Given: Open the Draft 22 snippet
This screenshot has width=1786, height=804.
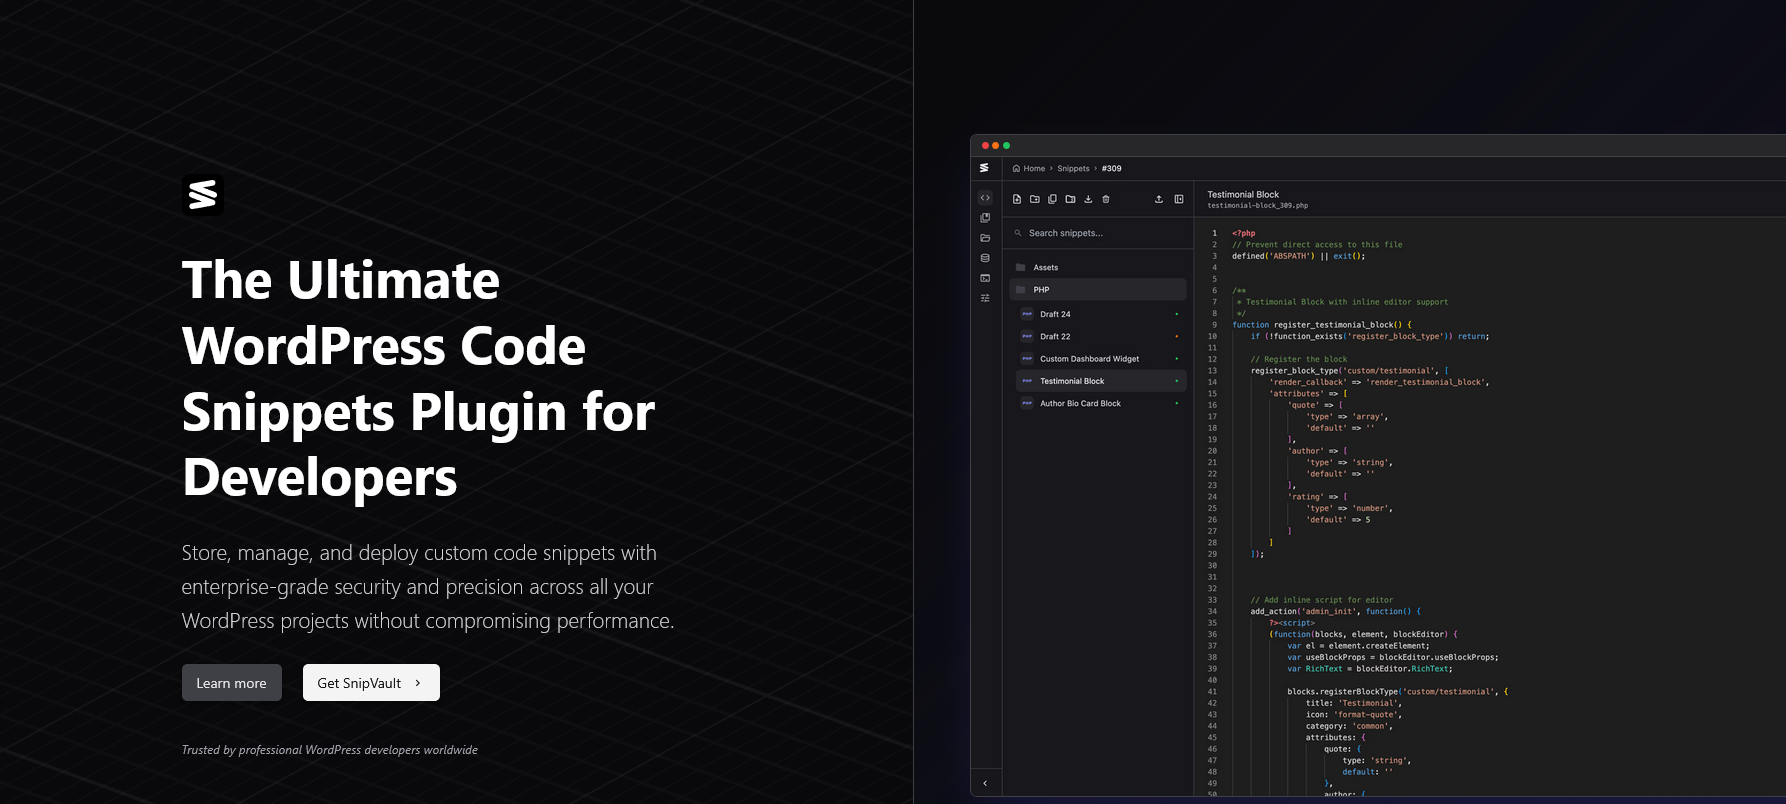Looking at the screenshot, I should click(x=1101, y=336).
